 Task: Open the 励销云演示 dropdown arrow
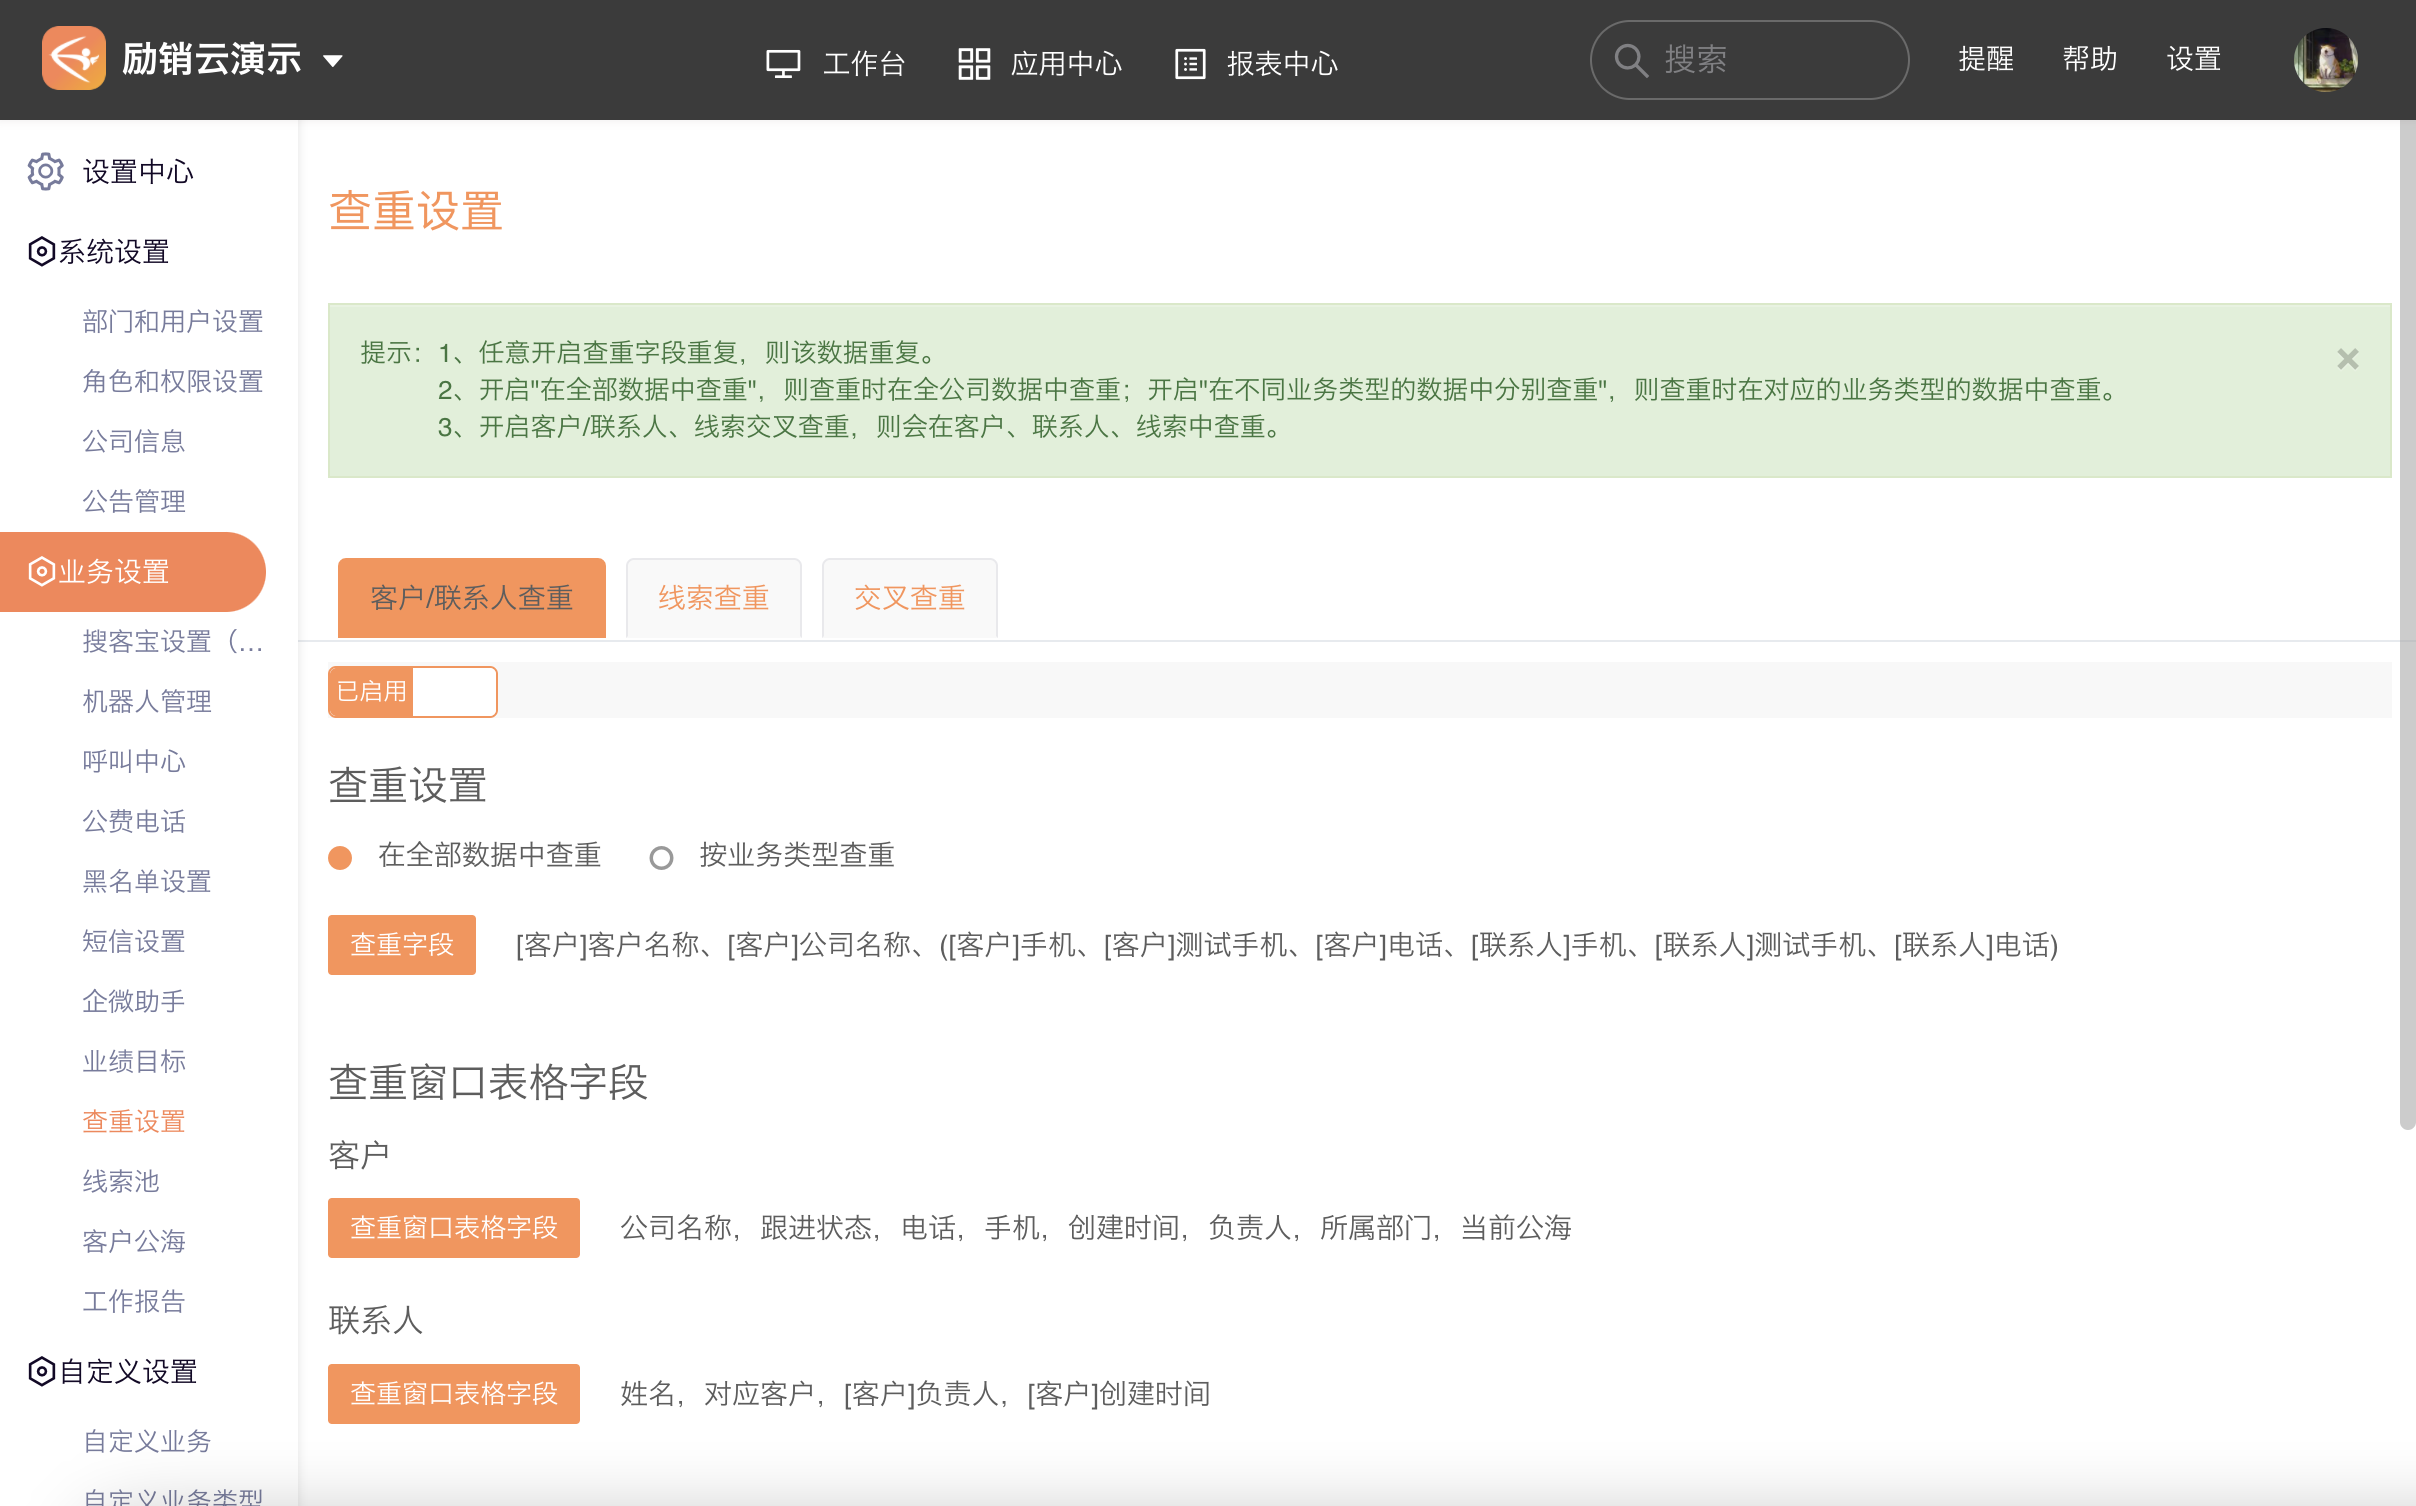tap(333, 61)
